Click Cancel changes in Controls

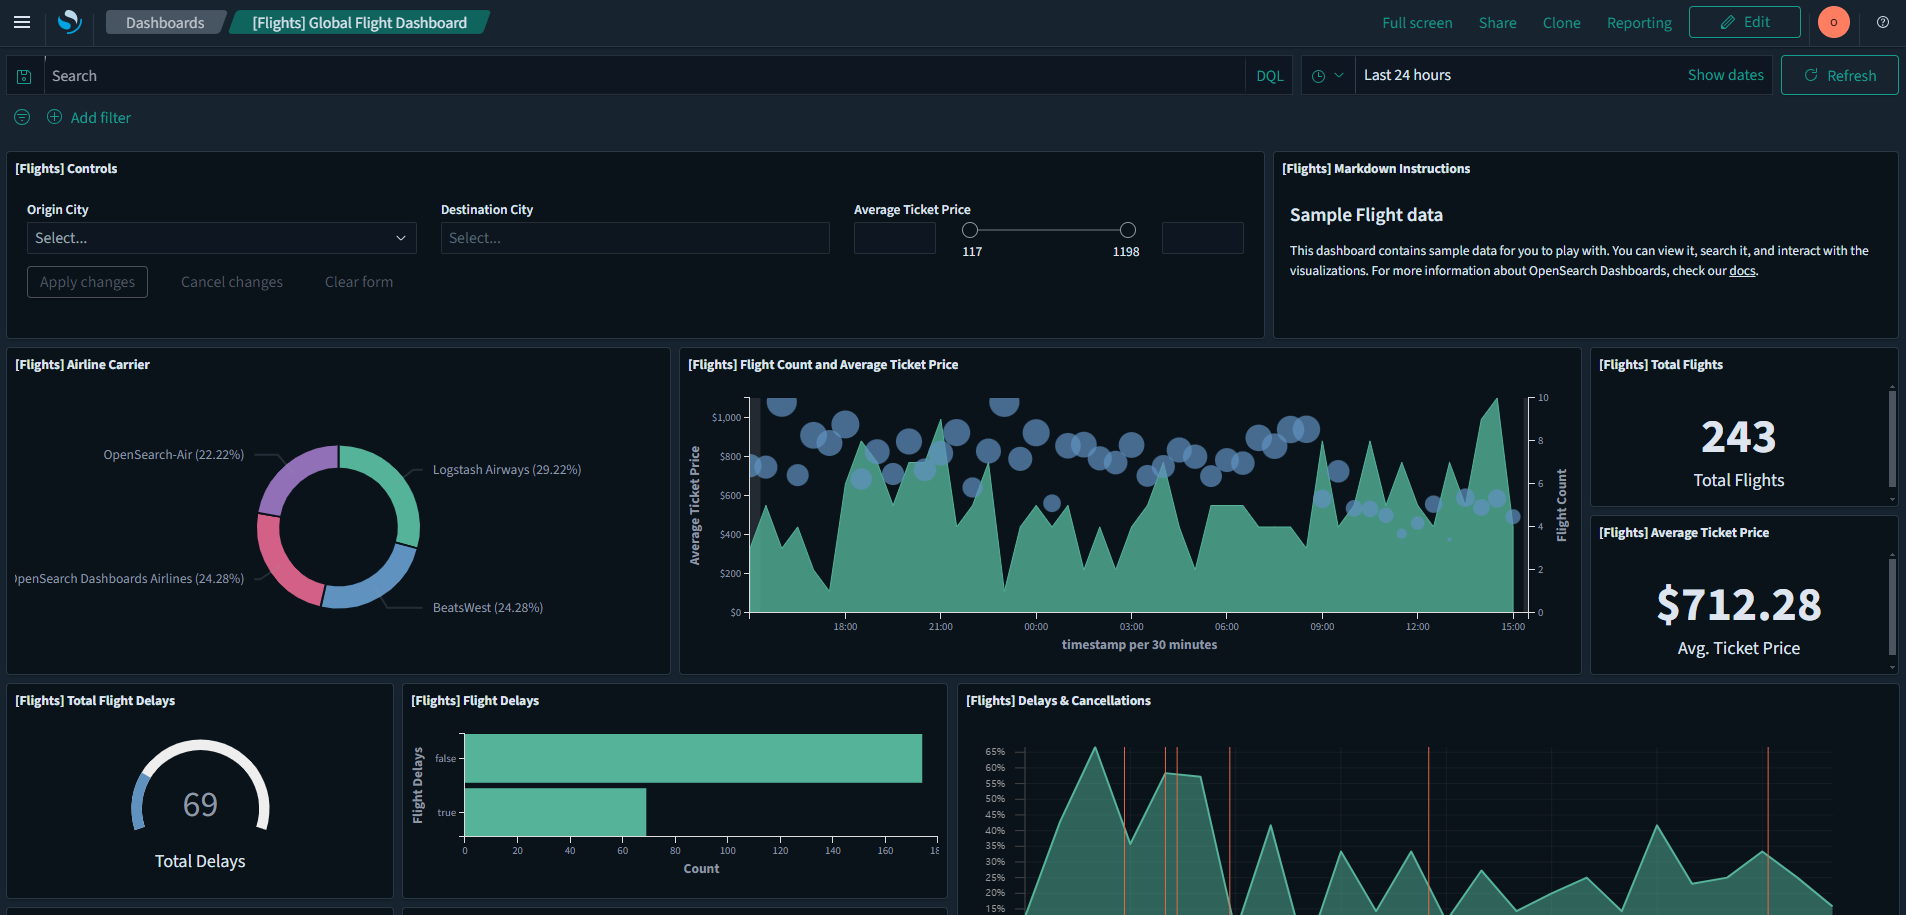tap(232, 282)
